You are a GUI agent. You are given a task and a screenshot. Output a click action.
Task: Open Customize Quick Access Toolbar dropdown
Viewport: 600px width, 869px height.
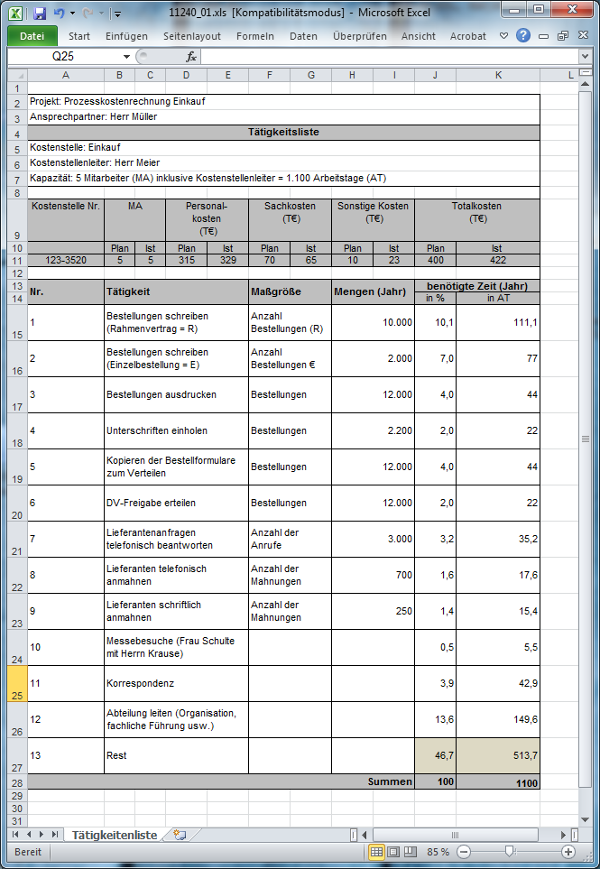(x=117, y=14)
